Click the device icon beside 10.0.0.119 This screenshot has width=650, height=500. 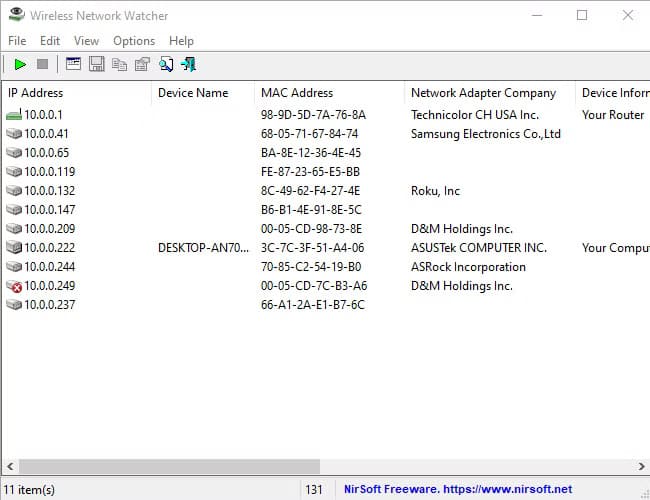tap(14, 172)
